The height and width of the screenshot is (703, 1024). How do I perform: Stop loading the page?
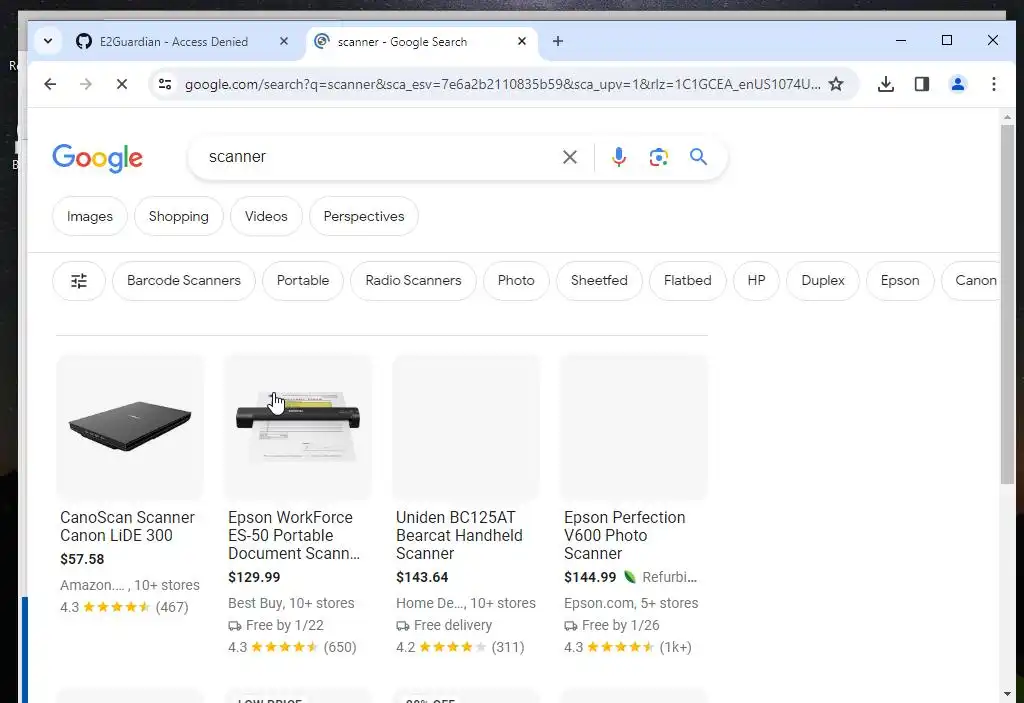(x=121, y=84)
